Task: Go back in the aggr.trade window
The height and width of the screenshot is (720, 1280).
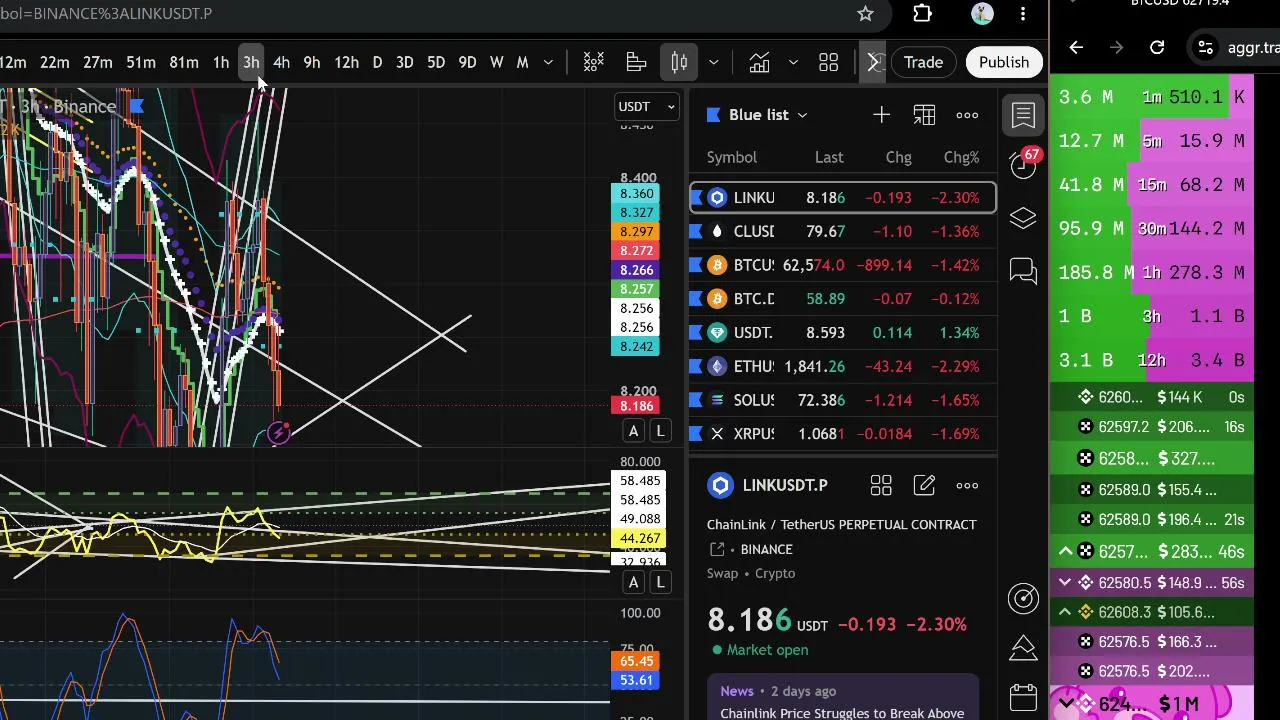Action: point(1076,47)
